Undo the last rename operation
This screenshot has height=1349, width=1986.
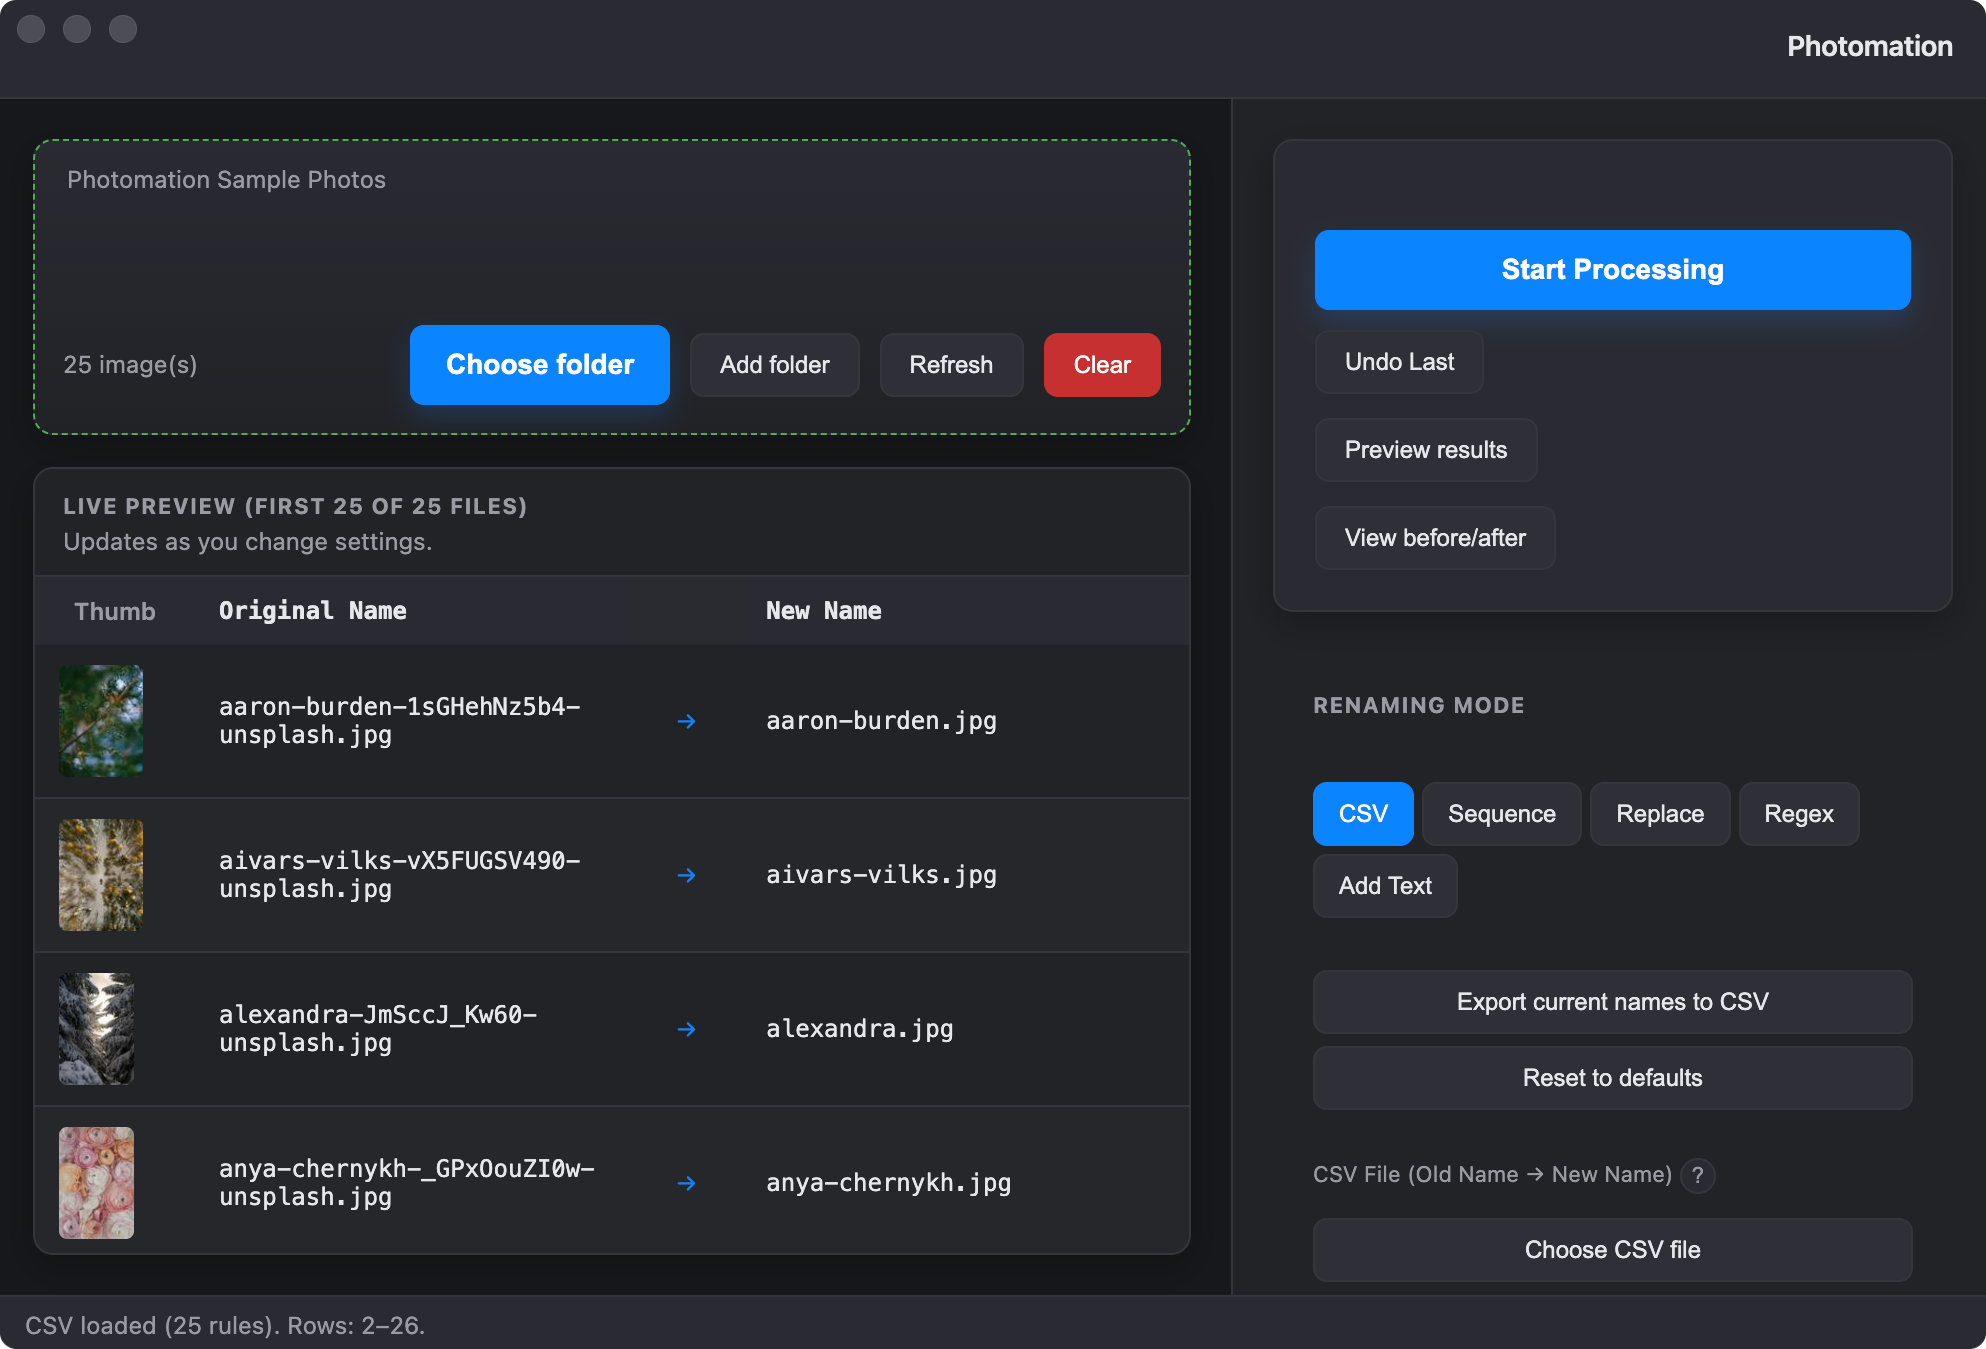(x=1398, y=361)
